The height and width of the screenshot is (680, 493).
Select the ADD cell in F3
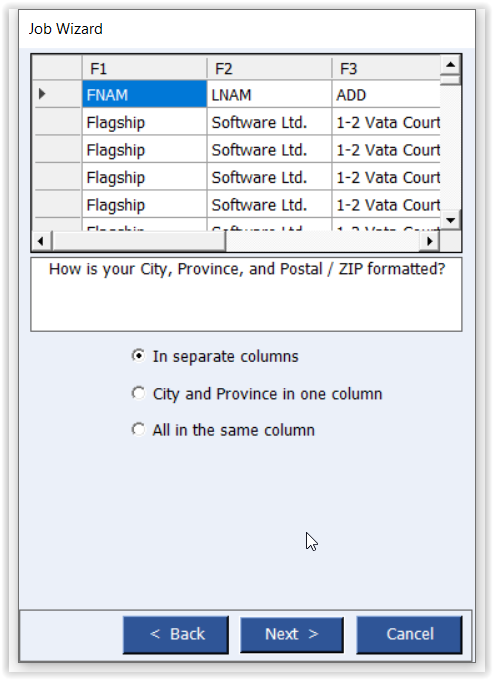(386, 94)
